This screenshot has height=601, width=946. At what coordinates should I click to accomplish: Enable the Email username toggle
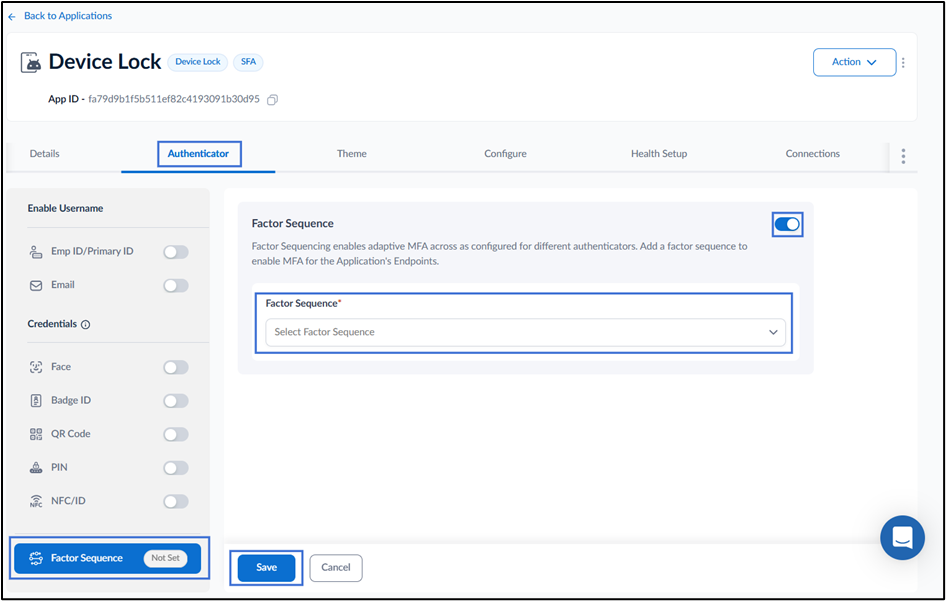pos(176,285)
